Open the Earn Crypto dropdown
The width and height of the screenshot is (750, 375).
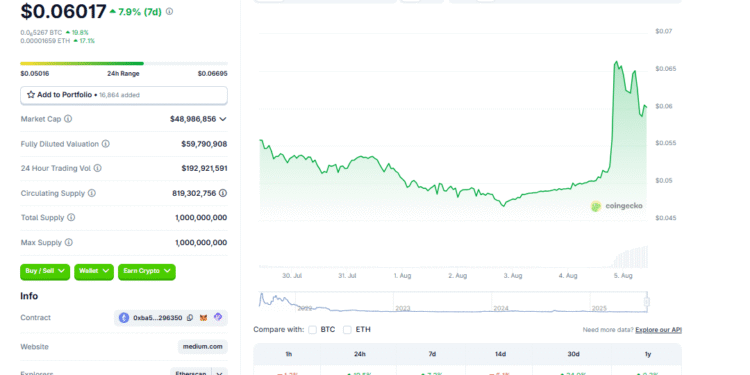147,271
